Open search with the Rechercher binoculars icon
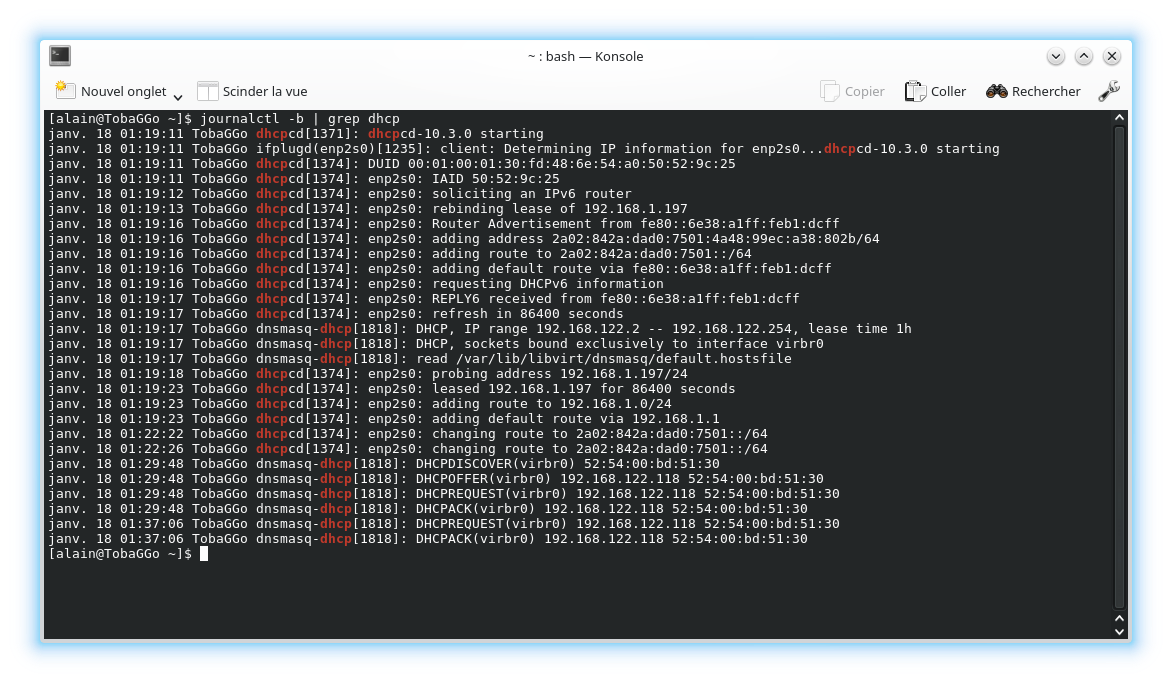Screen dimensions: 1172x683 [996, 91]
